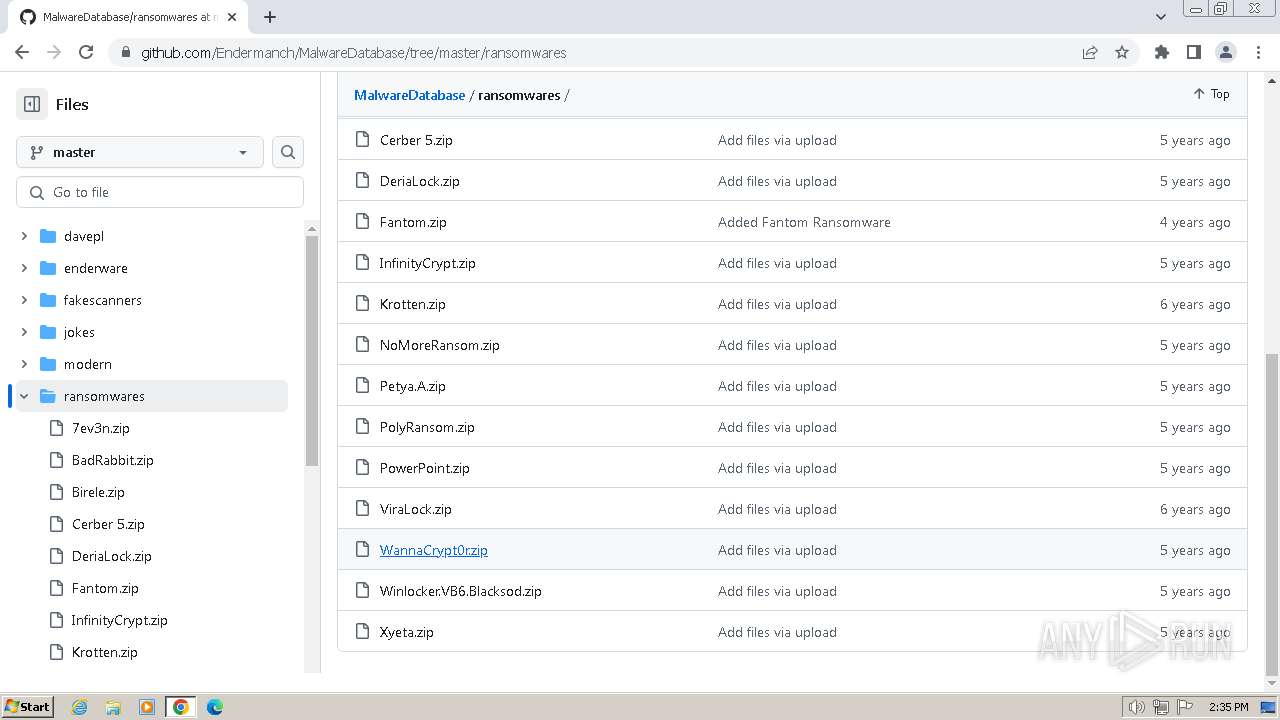Click ransomwares breadcrumb text
Screen dimensions: 1280x720
[519, 95]
